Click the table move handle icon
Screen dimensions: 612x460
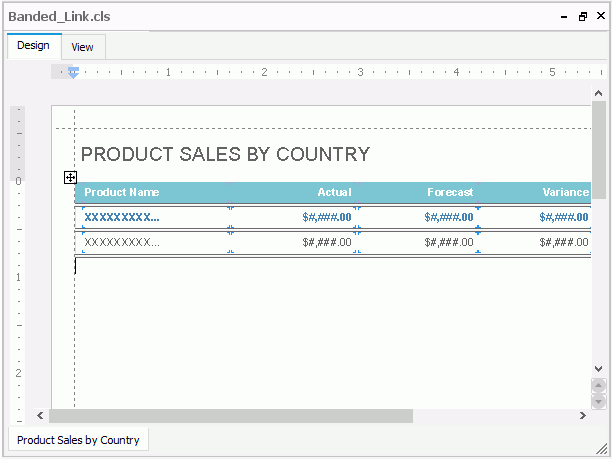pyautogui.click(x=70, y=177)
